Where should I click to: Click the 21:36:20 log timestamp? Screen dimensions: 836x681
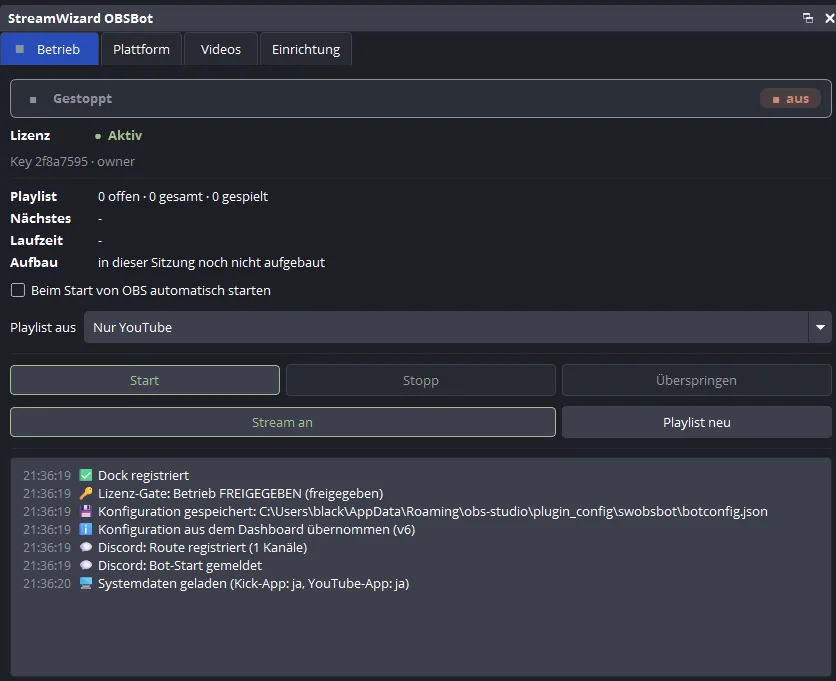[47, 583]
